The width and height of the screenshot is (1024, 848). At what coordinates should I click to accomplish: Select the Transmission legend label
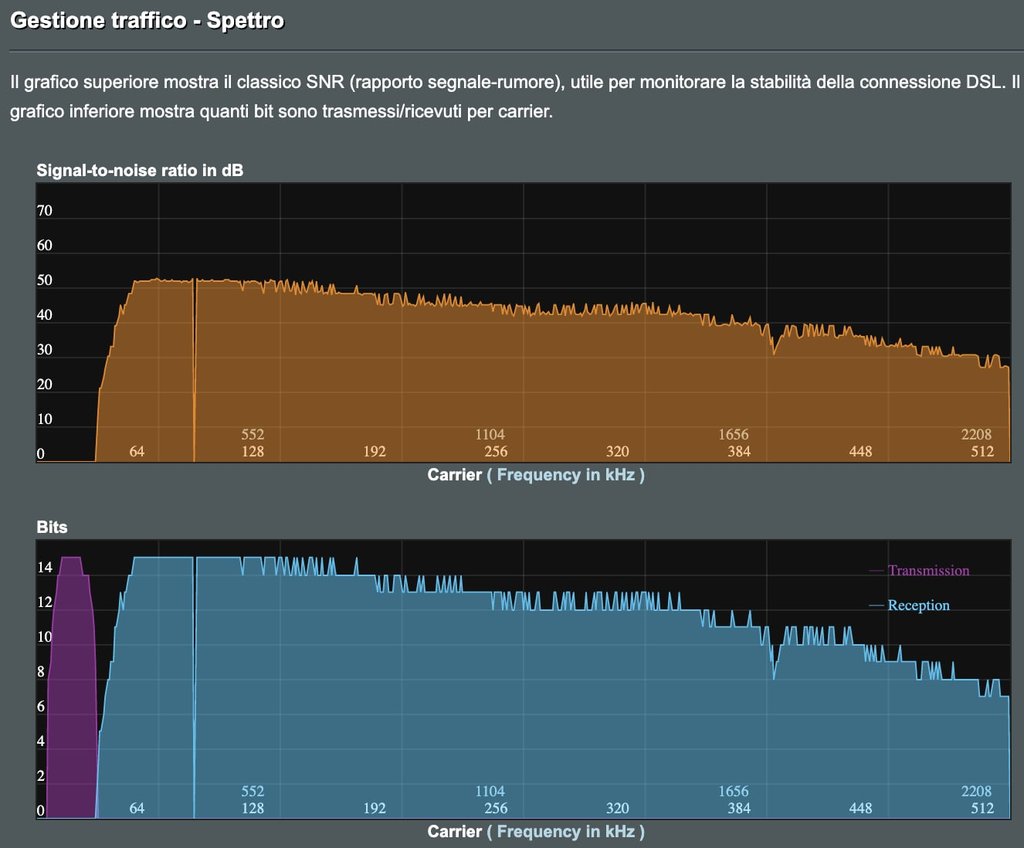[928, 571]
